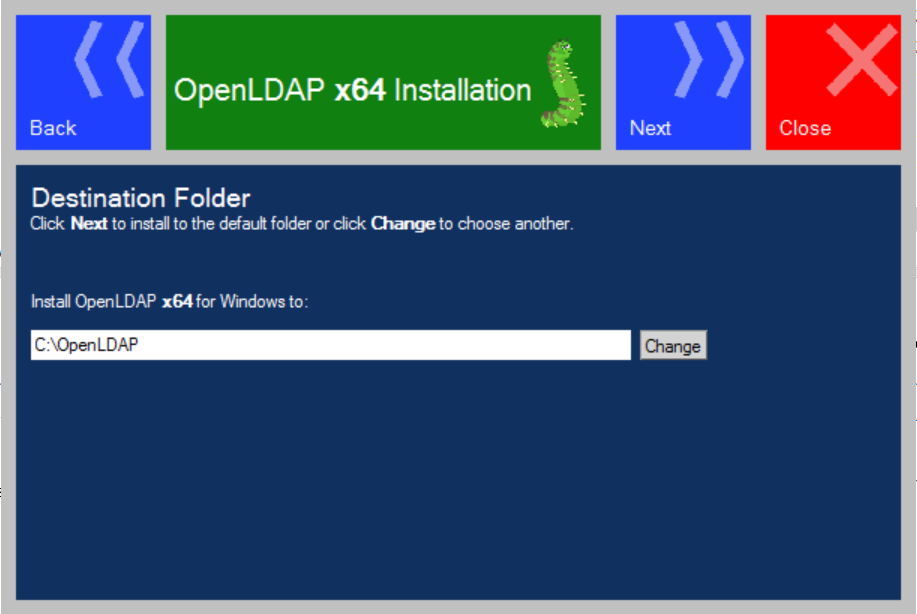Click the OpenLDAP x64 Installation title text
Screen dimensions: 917x614
[x=352, y=90]
